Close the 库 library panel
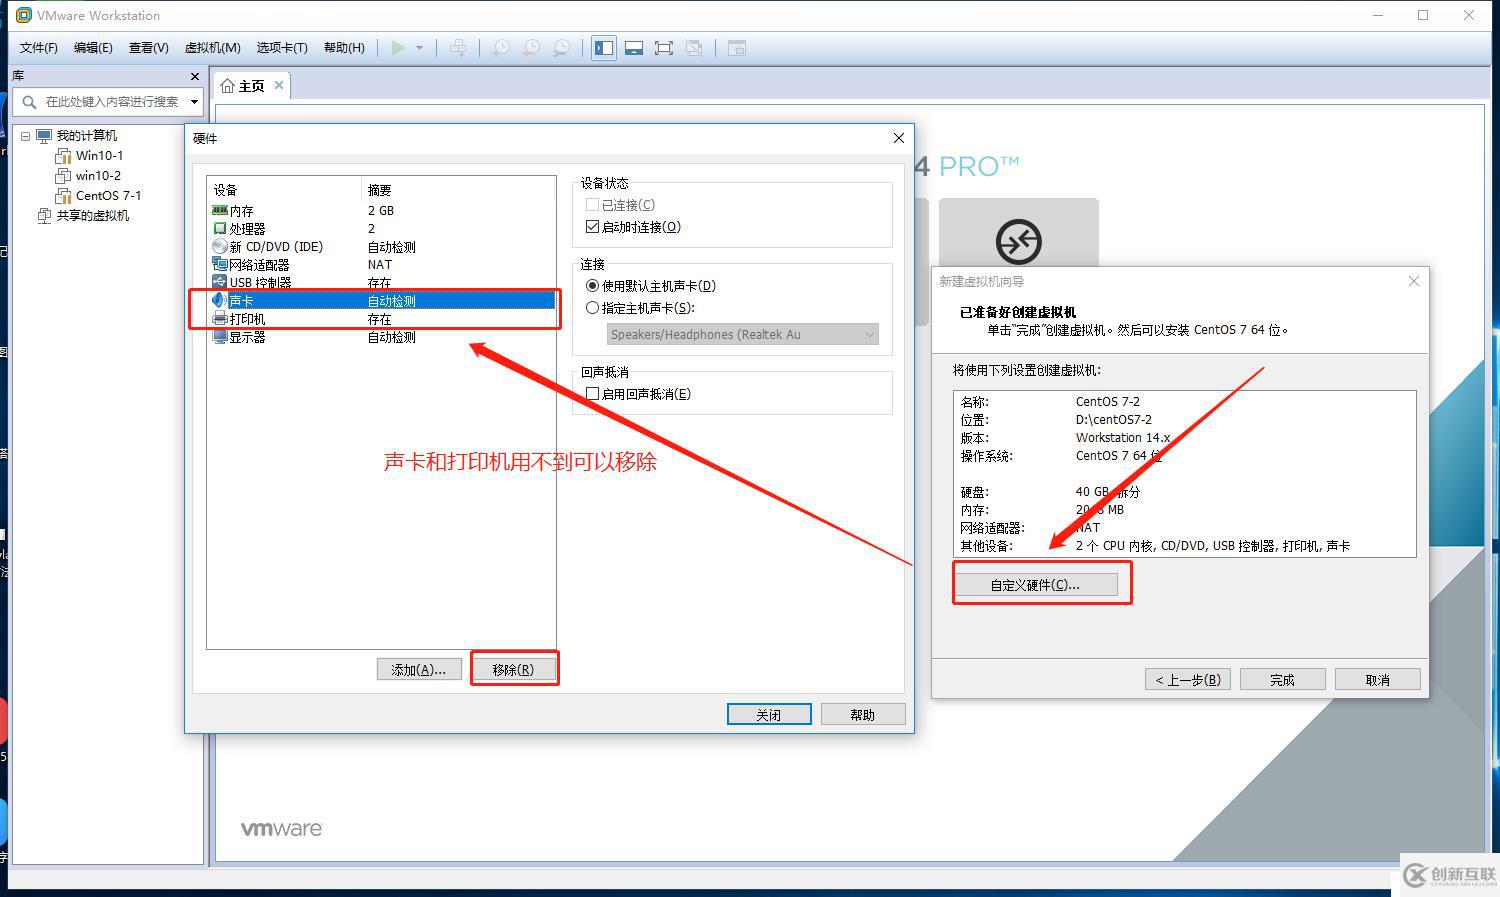Viewport: 1500px width, 897px height. pos(194,76)
